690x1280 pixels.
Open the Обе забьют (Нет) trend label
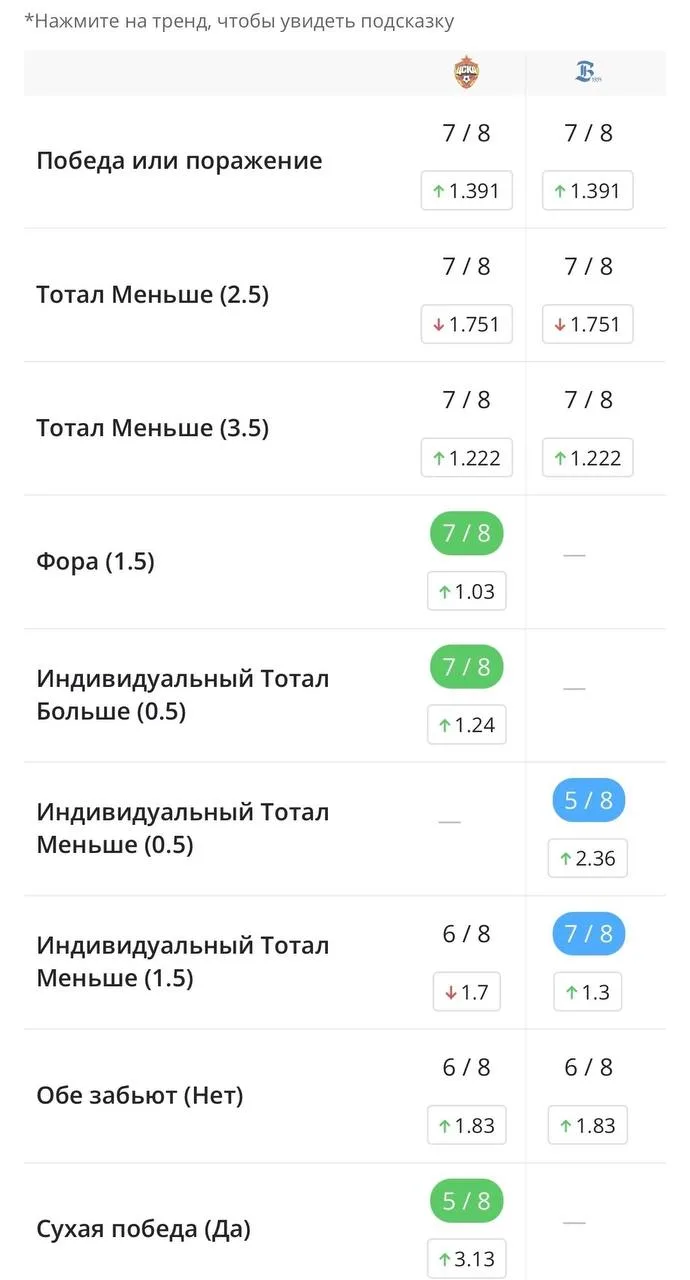pyautogui.click(x=140, y=1095)
